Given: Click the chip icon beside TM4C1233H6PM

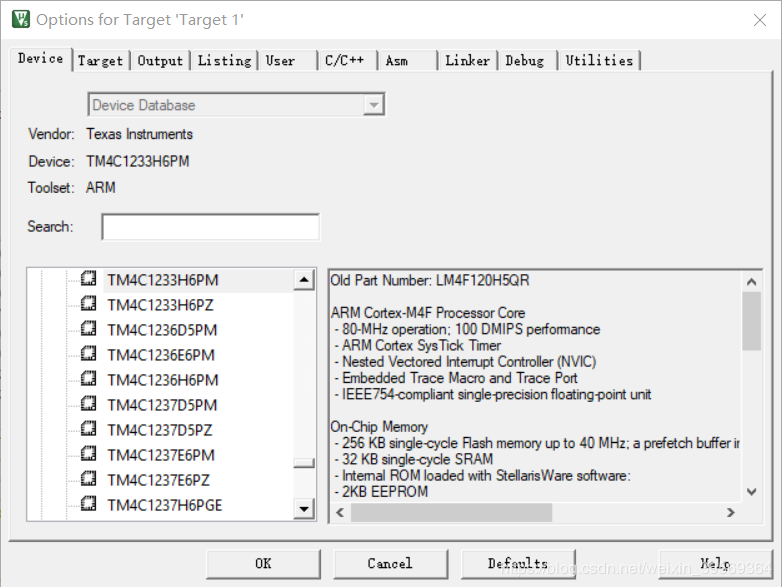Looking at the screenshot, I should pos(88,278).
